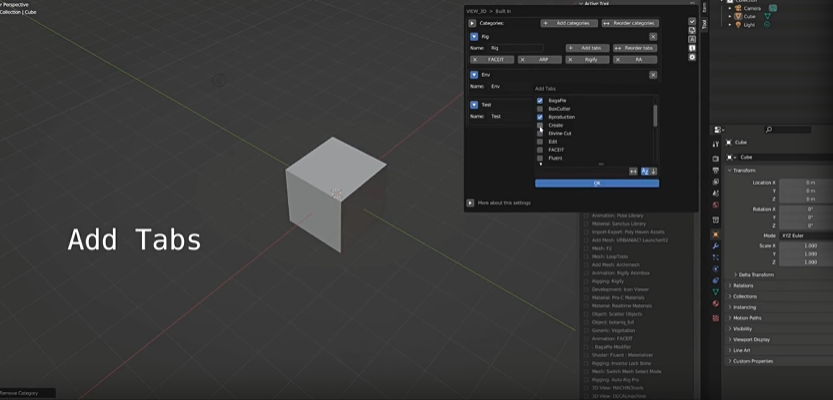Switch to the Tool sidebar tab

point(703,24)
